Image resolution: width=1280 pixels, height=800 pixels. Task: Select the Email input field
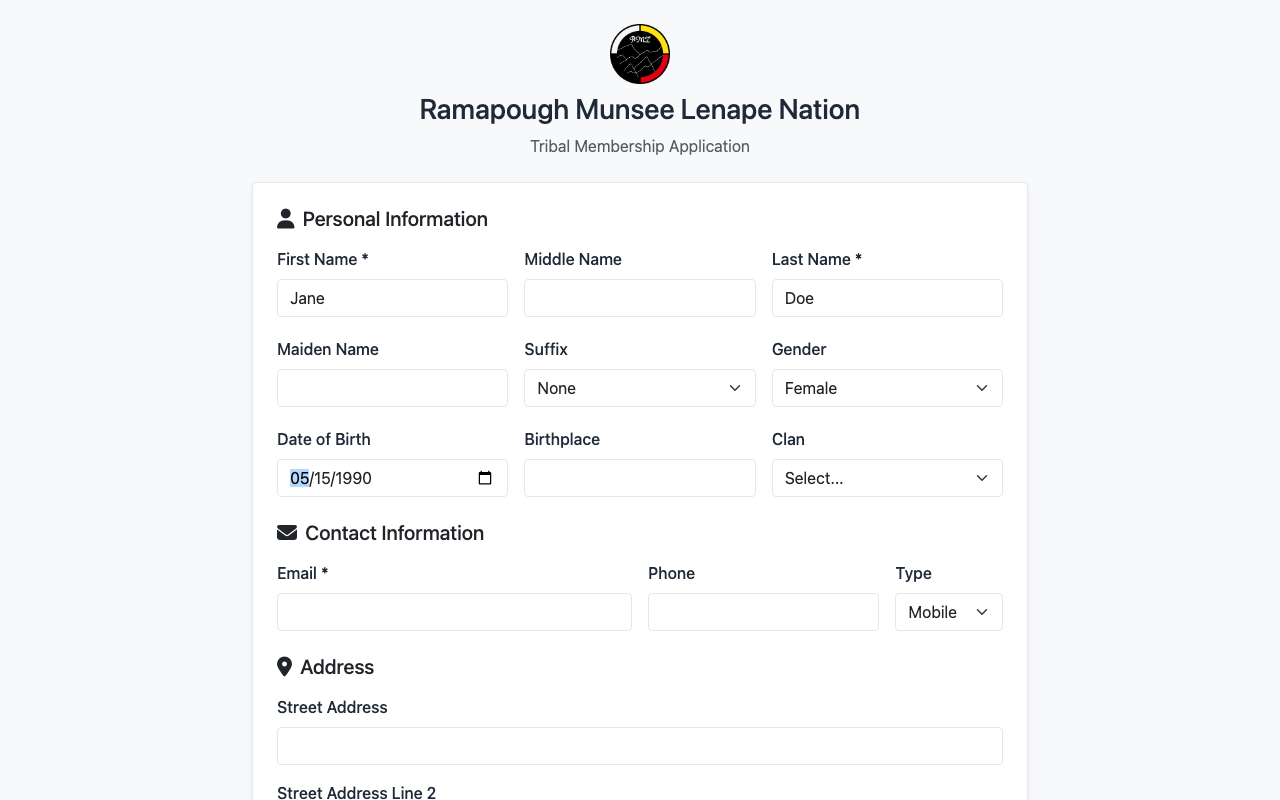click(454, 611)
